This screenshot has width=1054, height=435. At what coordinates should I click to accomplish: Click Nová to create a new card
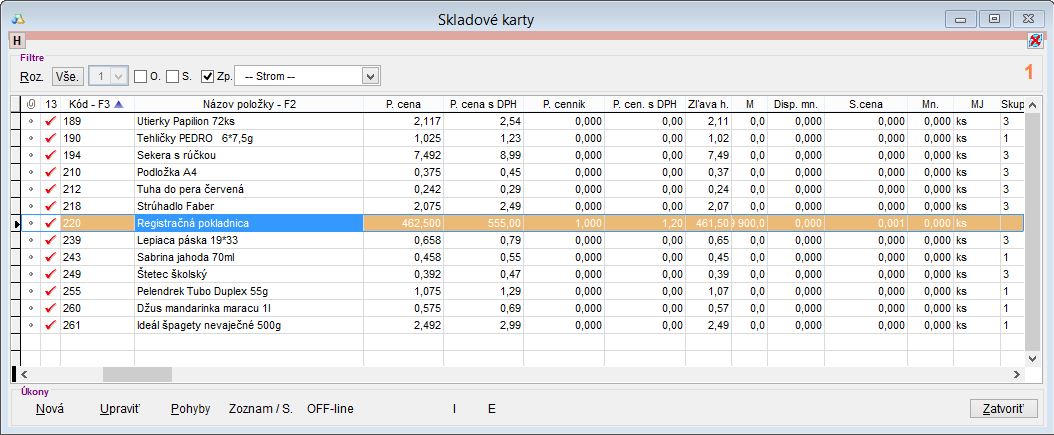point(50,409)
